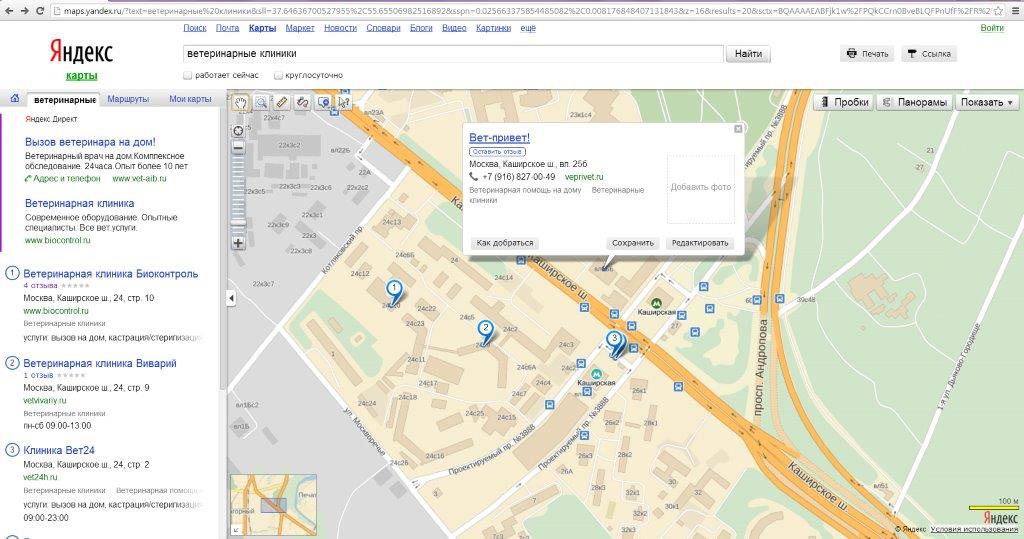Collapse the left results panel arrow
Screen dimensions: 1024x539
pyautogui.click(x=231, y=298)
